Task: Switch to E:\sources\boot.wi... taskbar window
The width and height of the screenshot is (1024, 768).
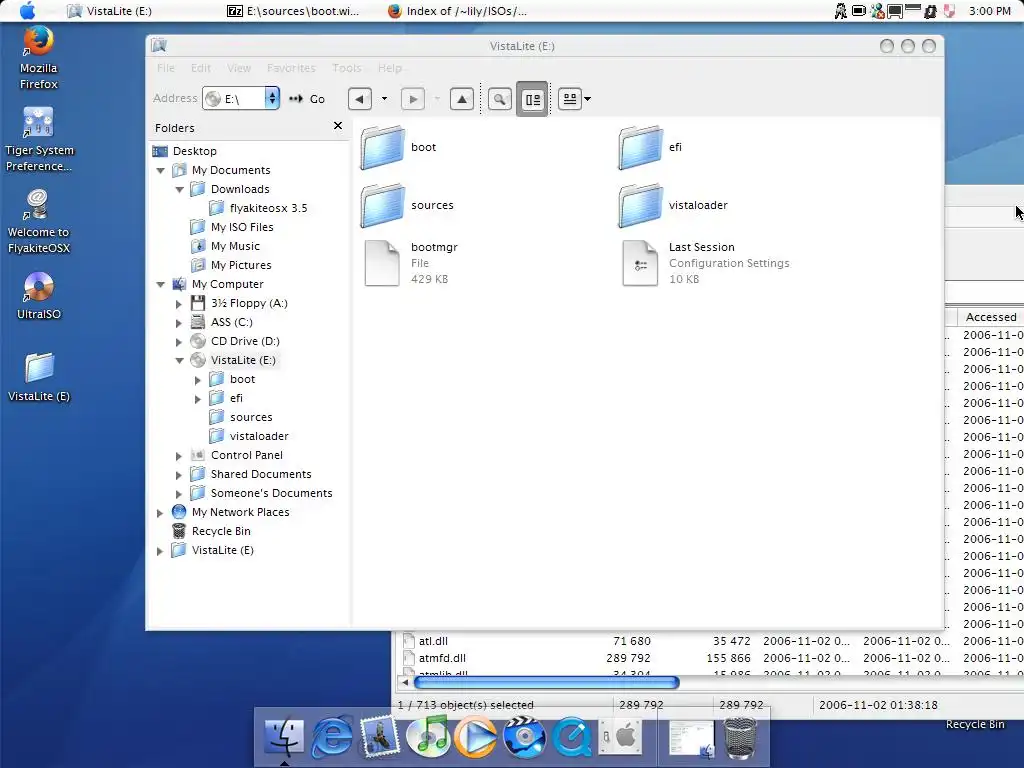Action: 293,11
